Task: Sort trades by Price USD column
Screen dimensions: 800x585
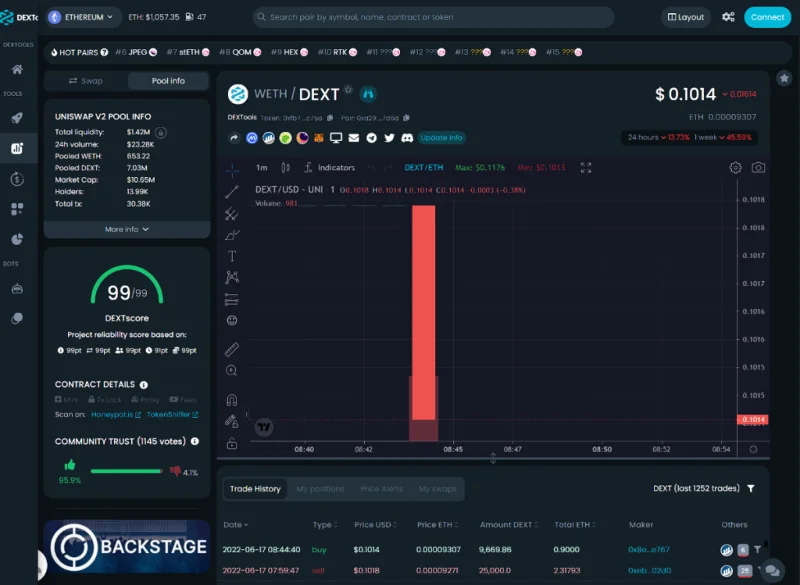Action: [x=376, y=524]
